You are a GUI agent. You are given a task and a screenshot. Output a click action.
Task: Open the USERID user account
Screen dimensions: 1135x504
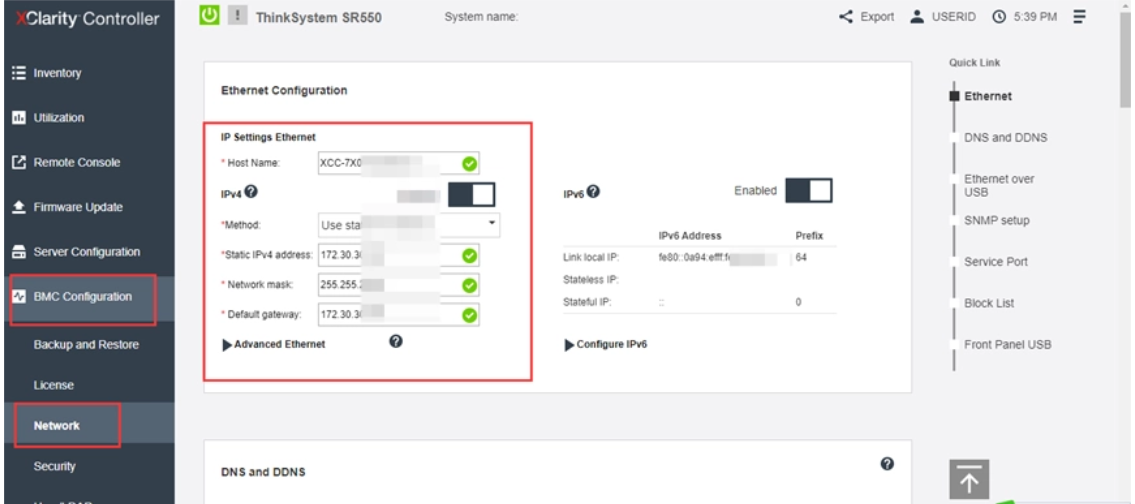click(x=944, y=17)
